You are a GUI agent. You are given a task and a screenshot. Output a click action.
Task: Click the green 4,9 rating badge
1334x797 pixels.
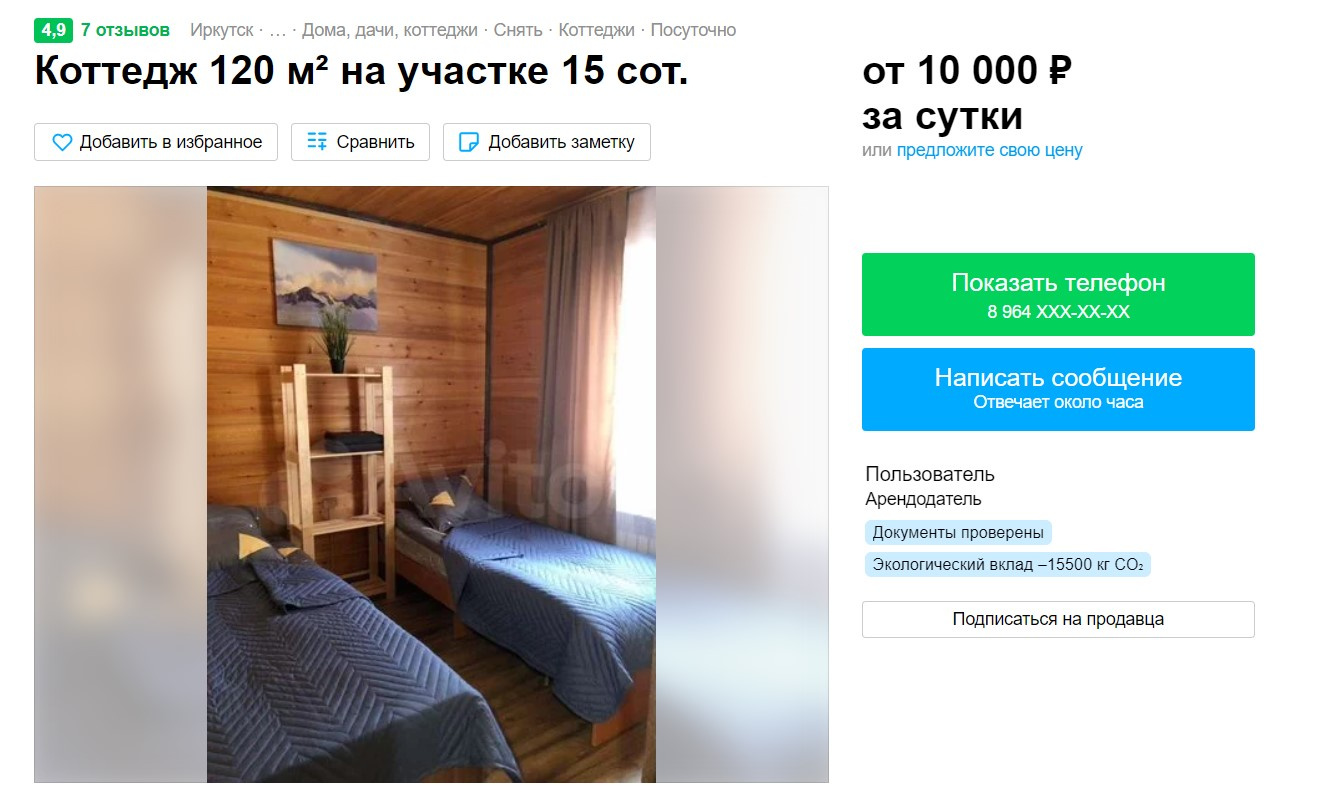[53, 30]
